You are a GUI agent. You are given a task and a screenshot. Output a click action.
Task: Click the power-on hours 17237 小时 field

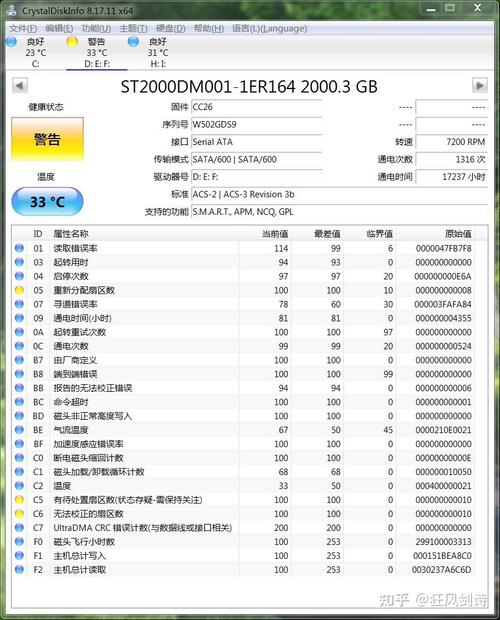coord(451,177)
